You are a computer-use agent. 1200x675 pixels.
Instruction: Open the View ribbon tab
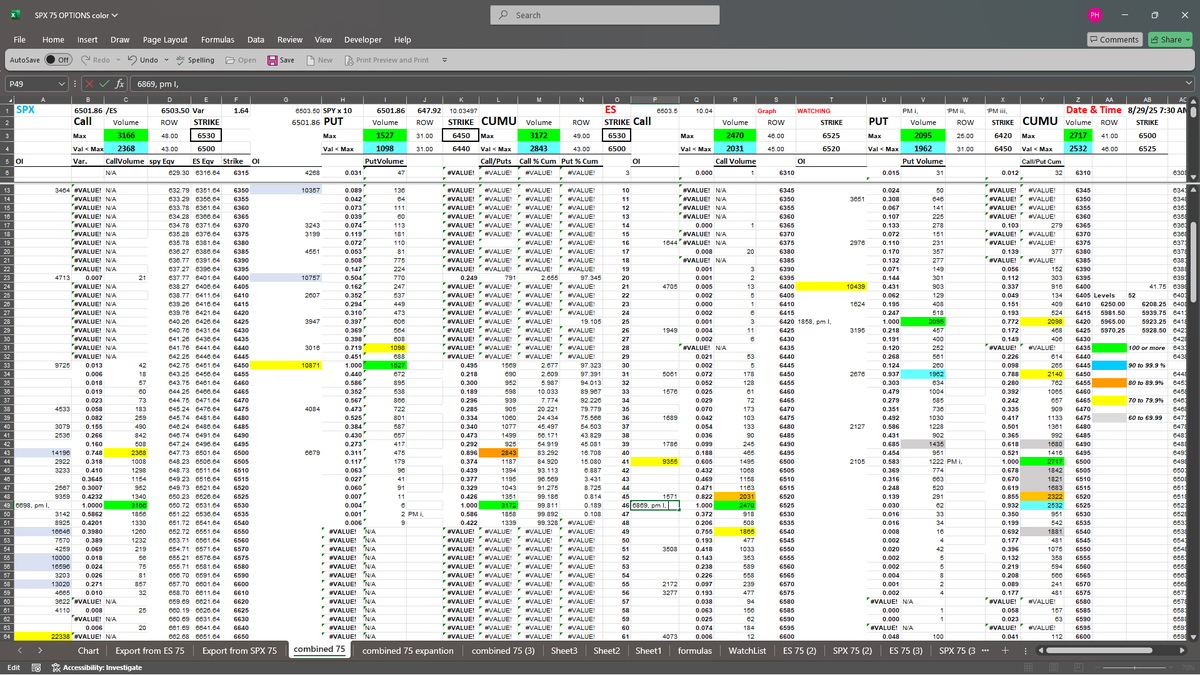pyautogui.click(x=323, y=39)
